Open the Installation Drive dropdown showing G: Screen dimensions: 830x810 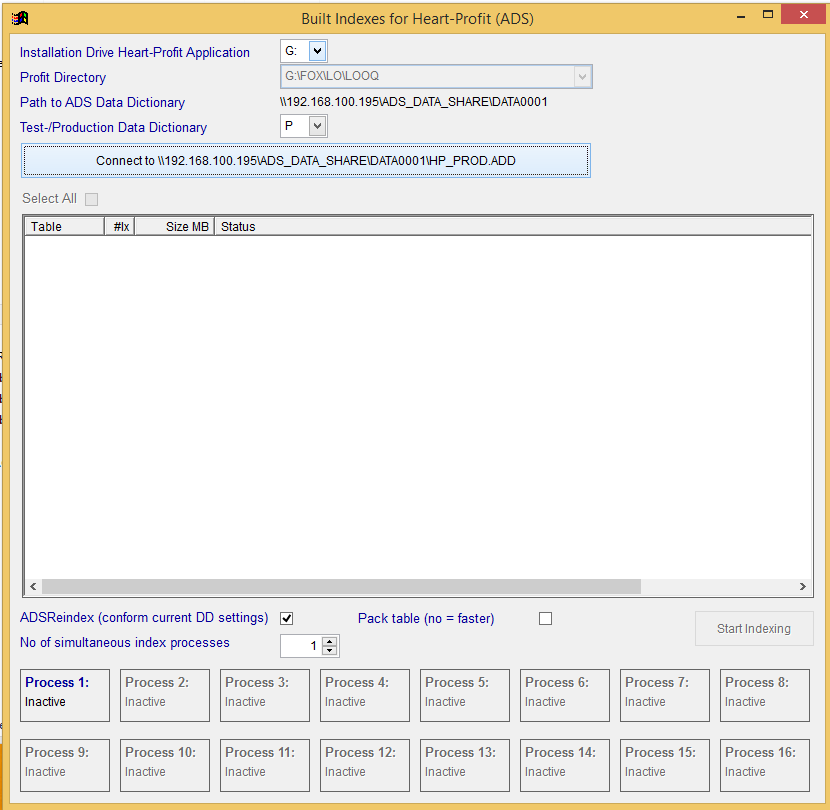click(318, 51)
